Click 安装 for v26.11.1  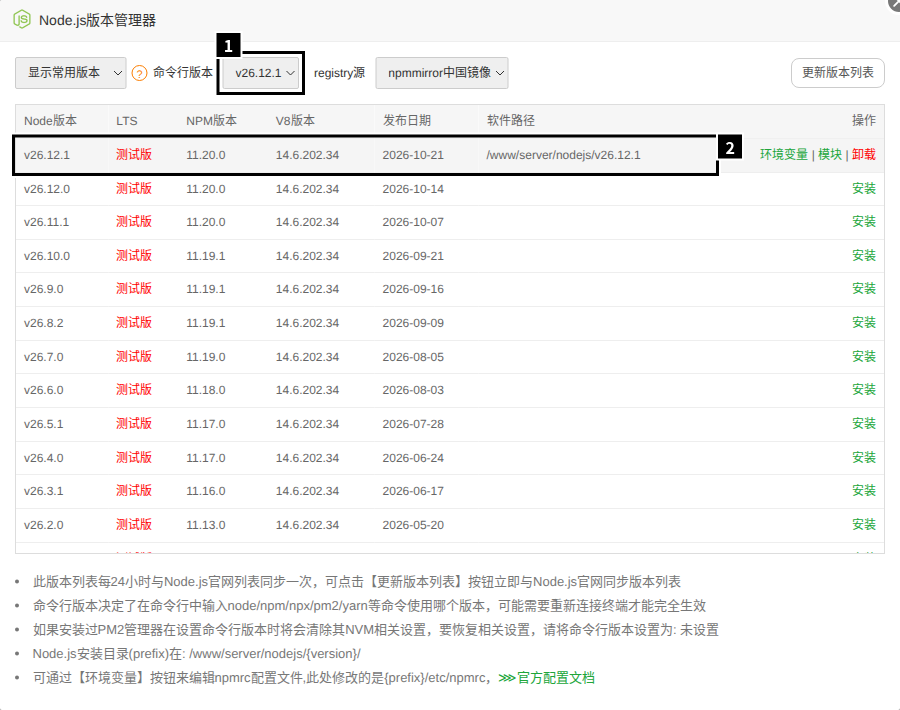click(864, 222)
